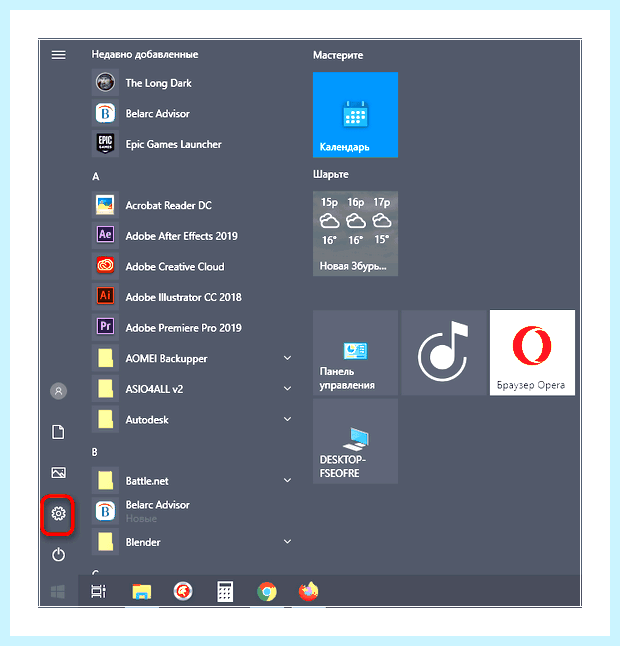620x646 pixels.
Task: Expand the ASIO4ALL v2 folder chevron
Action: click(288, 389)
